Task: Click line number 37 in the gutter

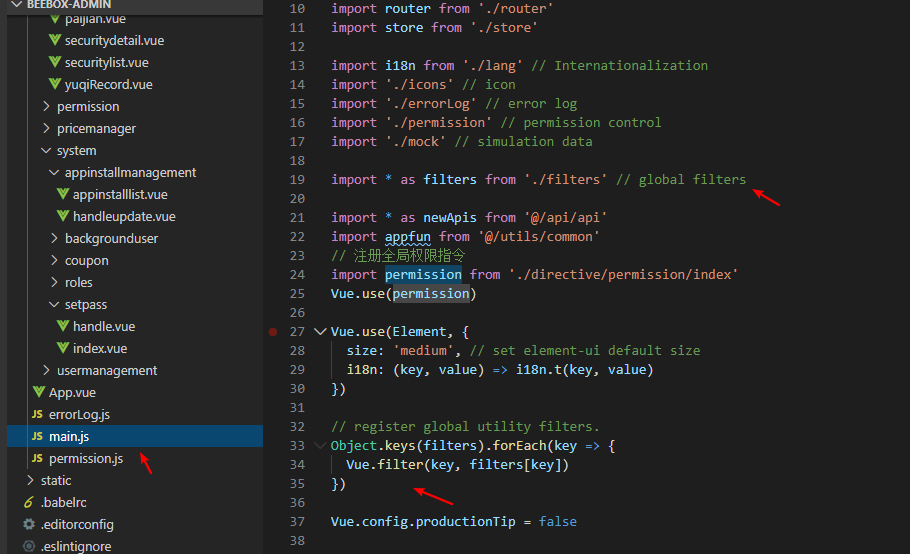Action: pos(296,522)
